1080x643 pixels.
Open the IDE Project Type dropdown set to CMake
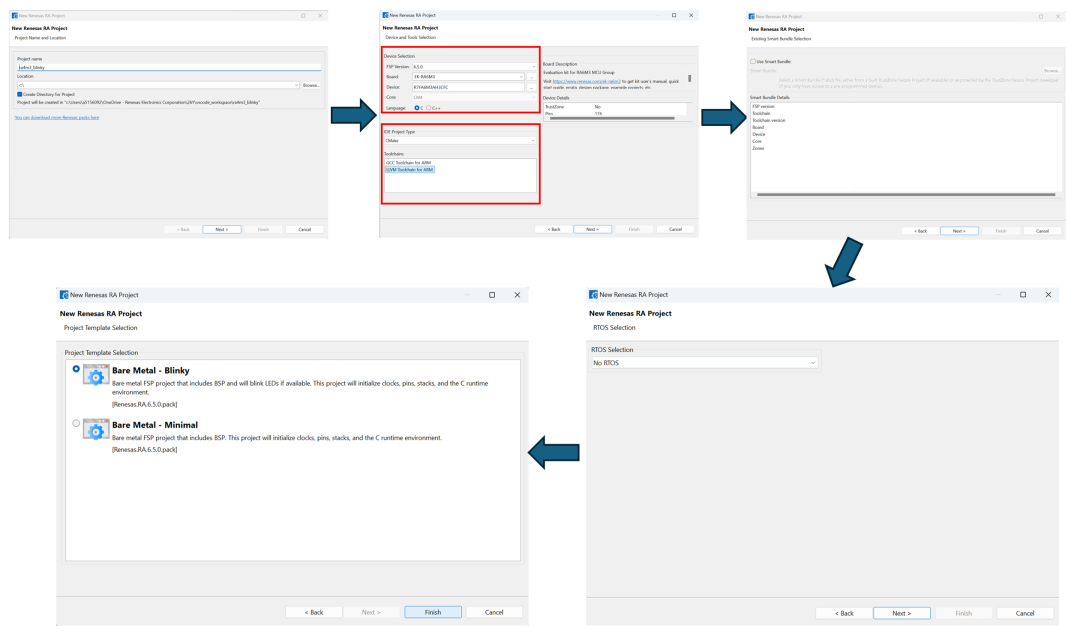click(x=459, y=140)
